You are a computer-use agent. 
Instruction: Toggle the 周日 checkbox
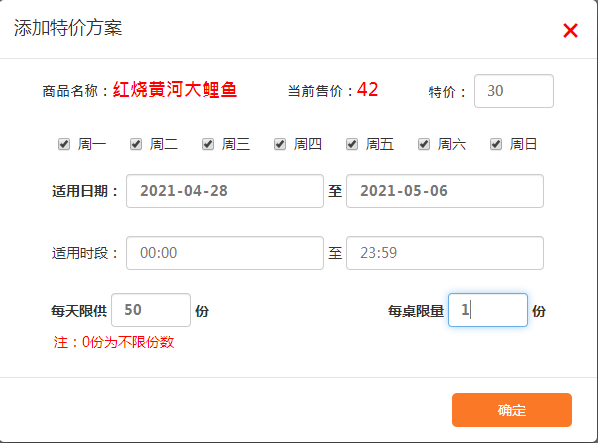pyautogui.click(x=496, y=144)
